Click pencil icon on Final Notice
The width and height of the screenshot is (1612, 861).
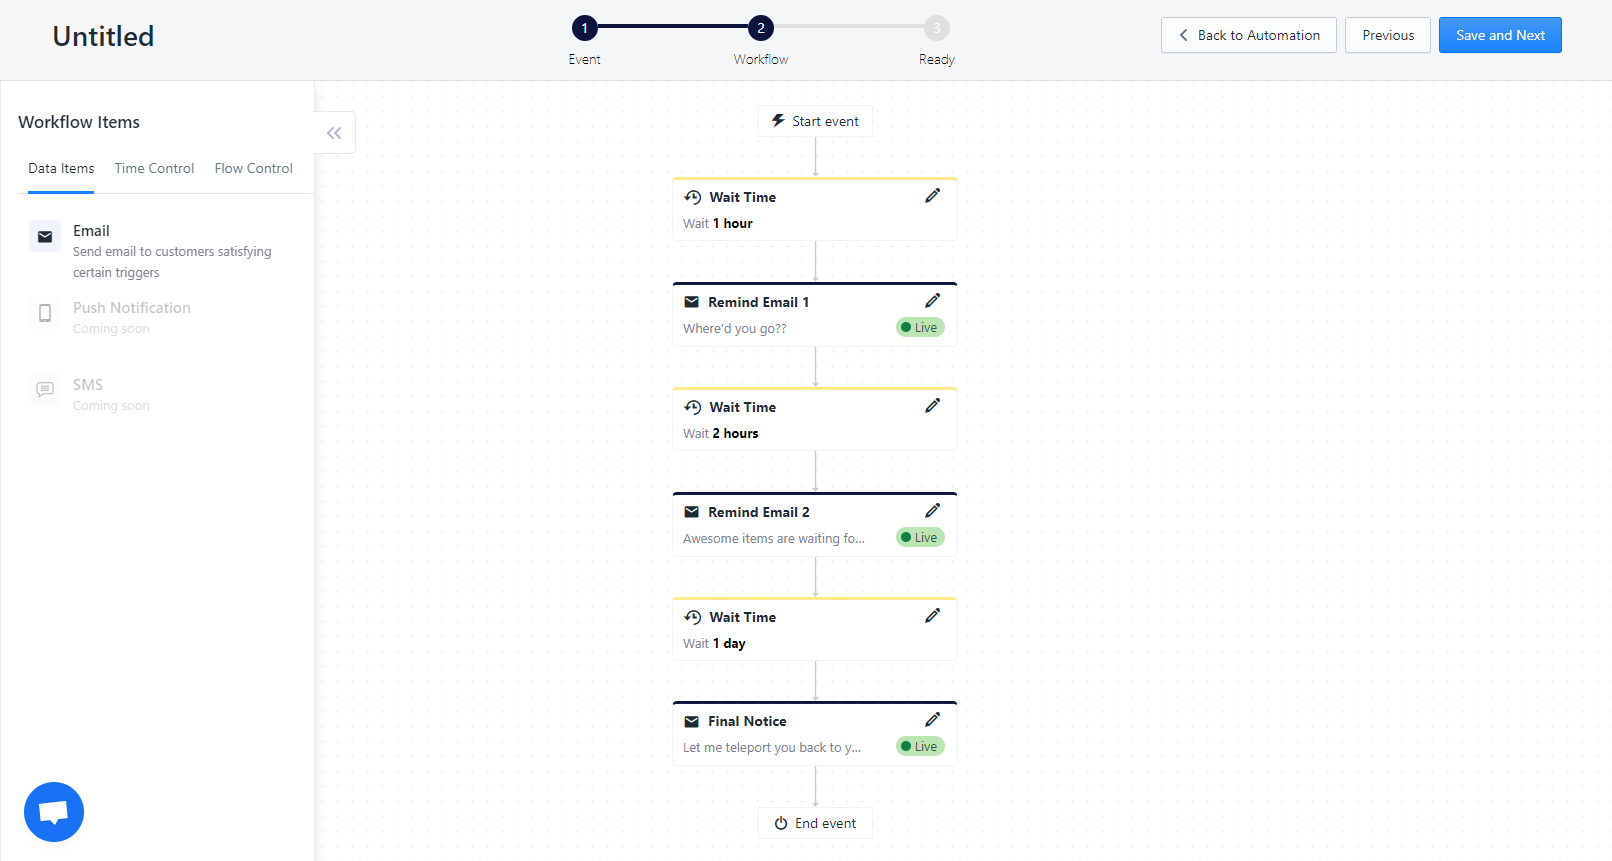[x=932, y=720]
